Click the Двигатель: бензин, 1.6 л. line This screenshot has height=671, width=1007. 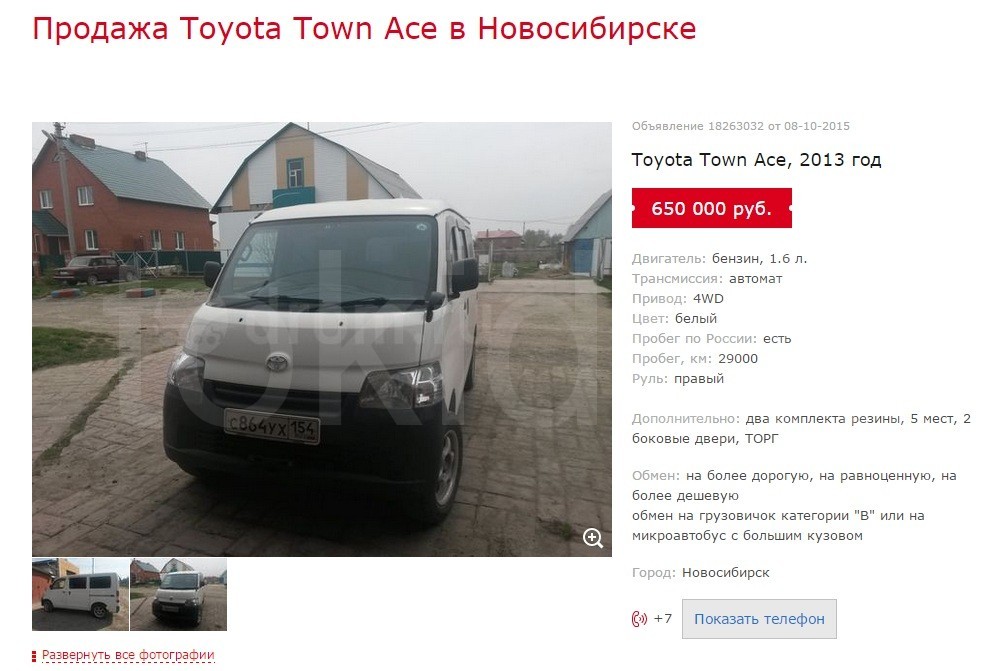tap(719, 259)
